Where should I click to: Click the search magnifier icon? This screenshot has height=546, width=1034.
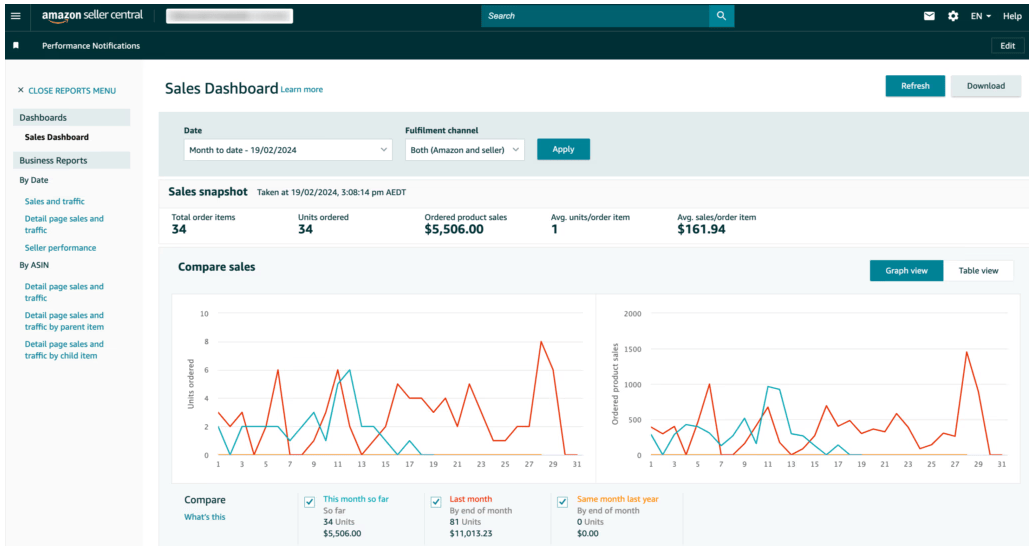[721, 16]
